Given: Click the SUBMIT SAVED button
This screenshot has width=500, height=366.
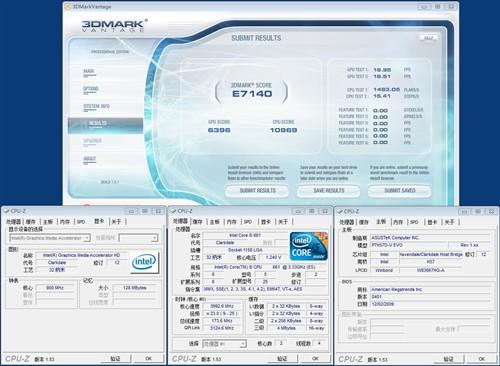Looking at the screenshot, I should [x=400, y=191].
